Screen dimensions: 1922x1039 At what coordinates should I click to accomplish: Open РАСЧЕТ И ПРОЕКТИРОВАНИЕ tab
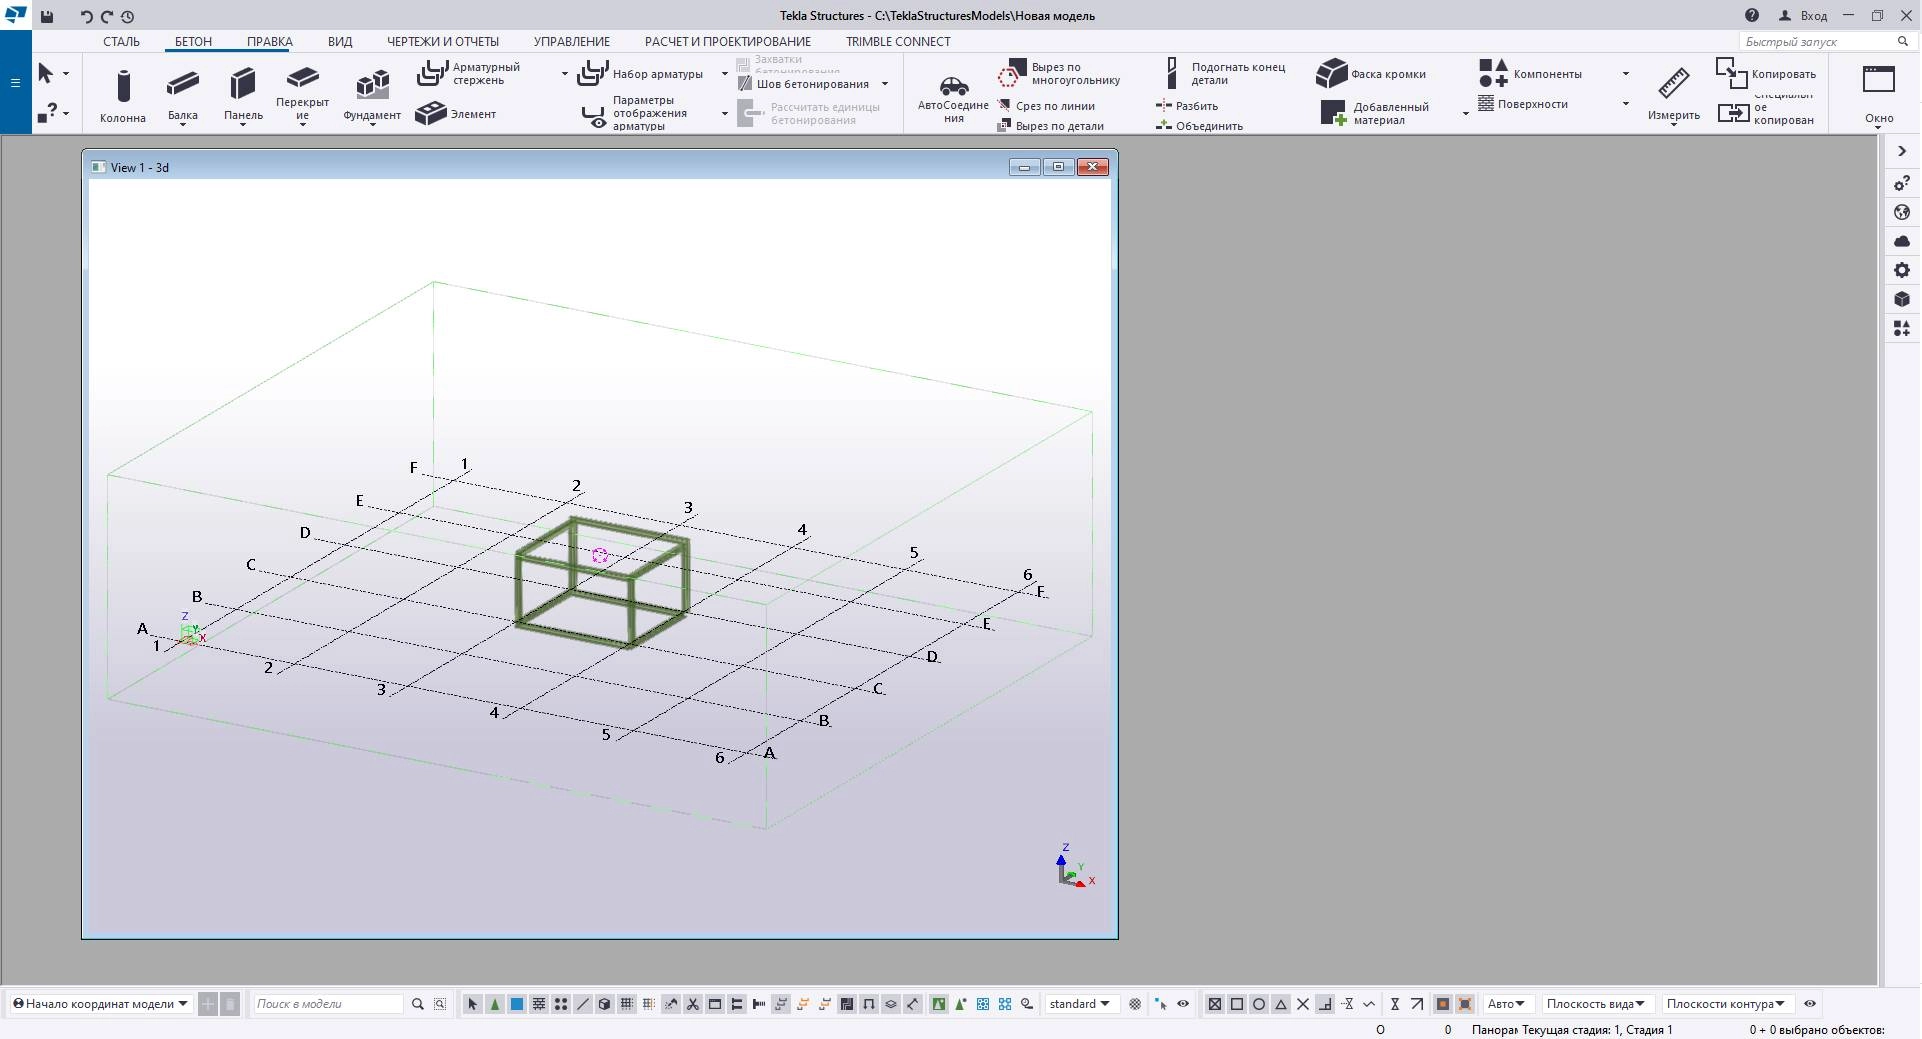tap(728, 42)
